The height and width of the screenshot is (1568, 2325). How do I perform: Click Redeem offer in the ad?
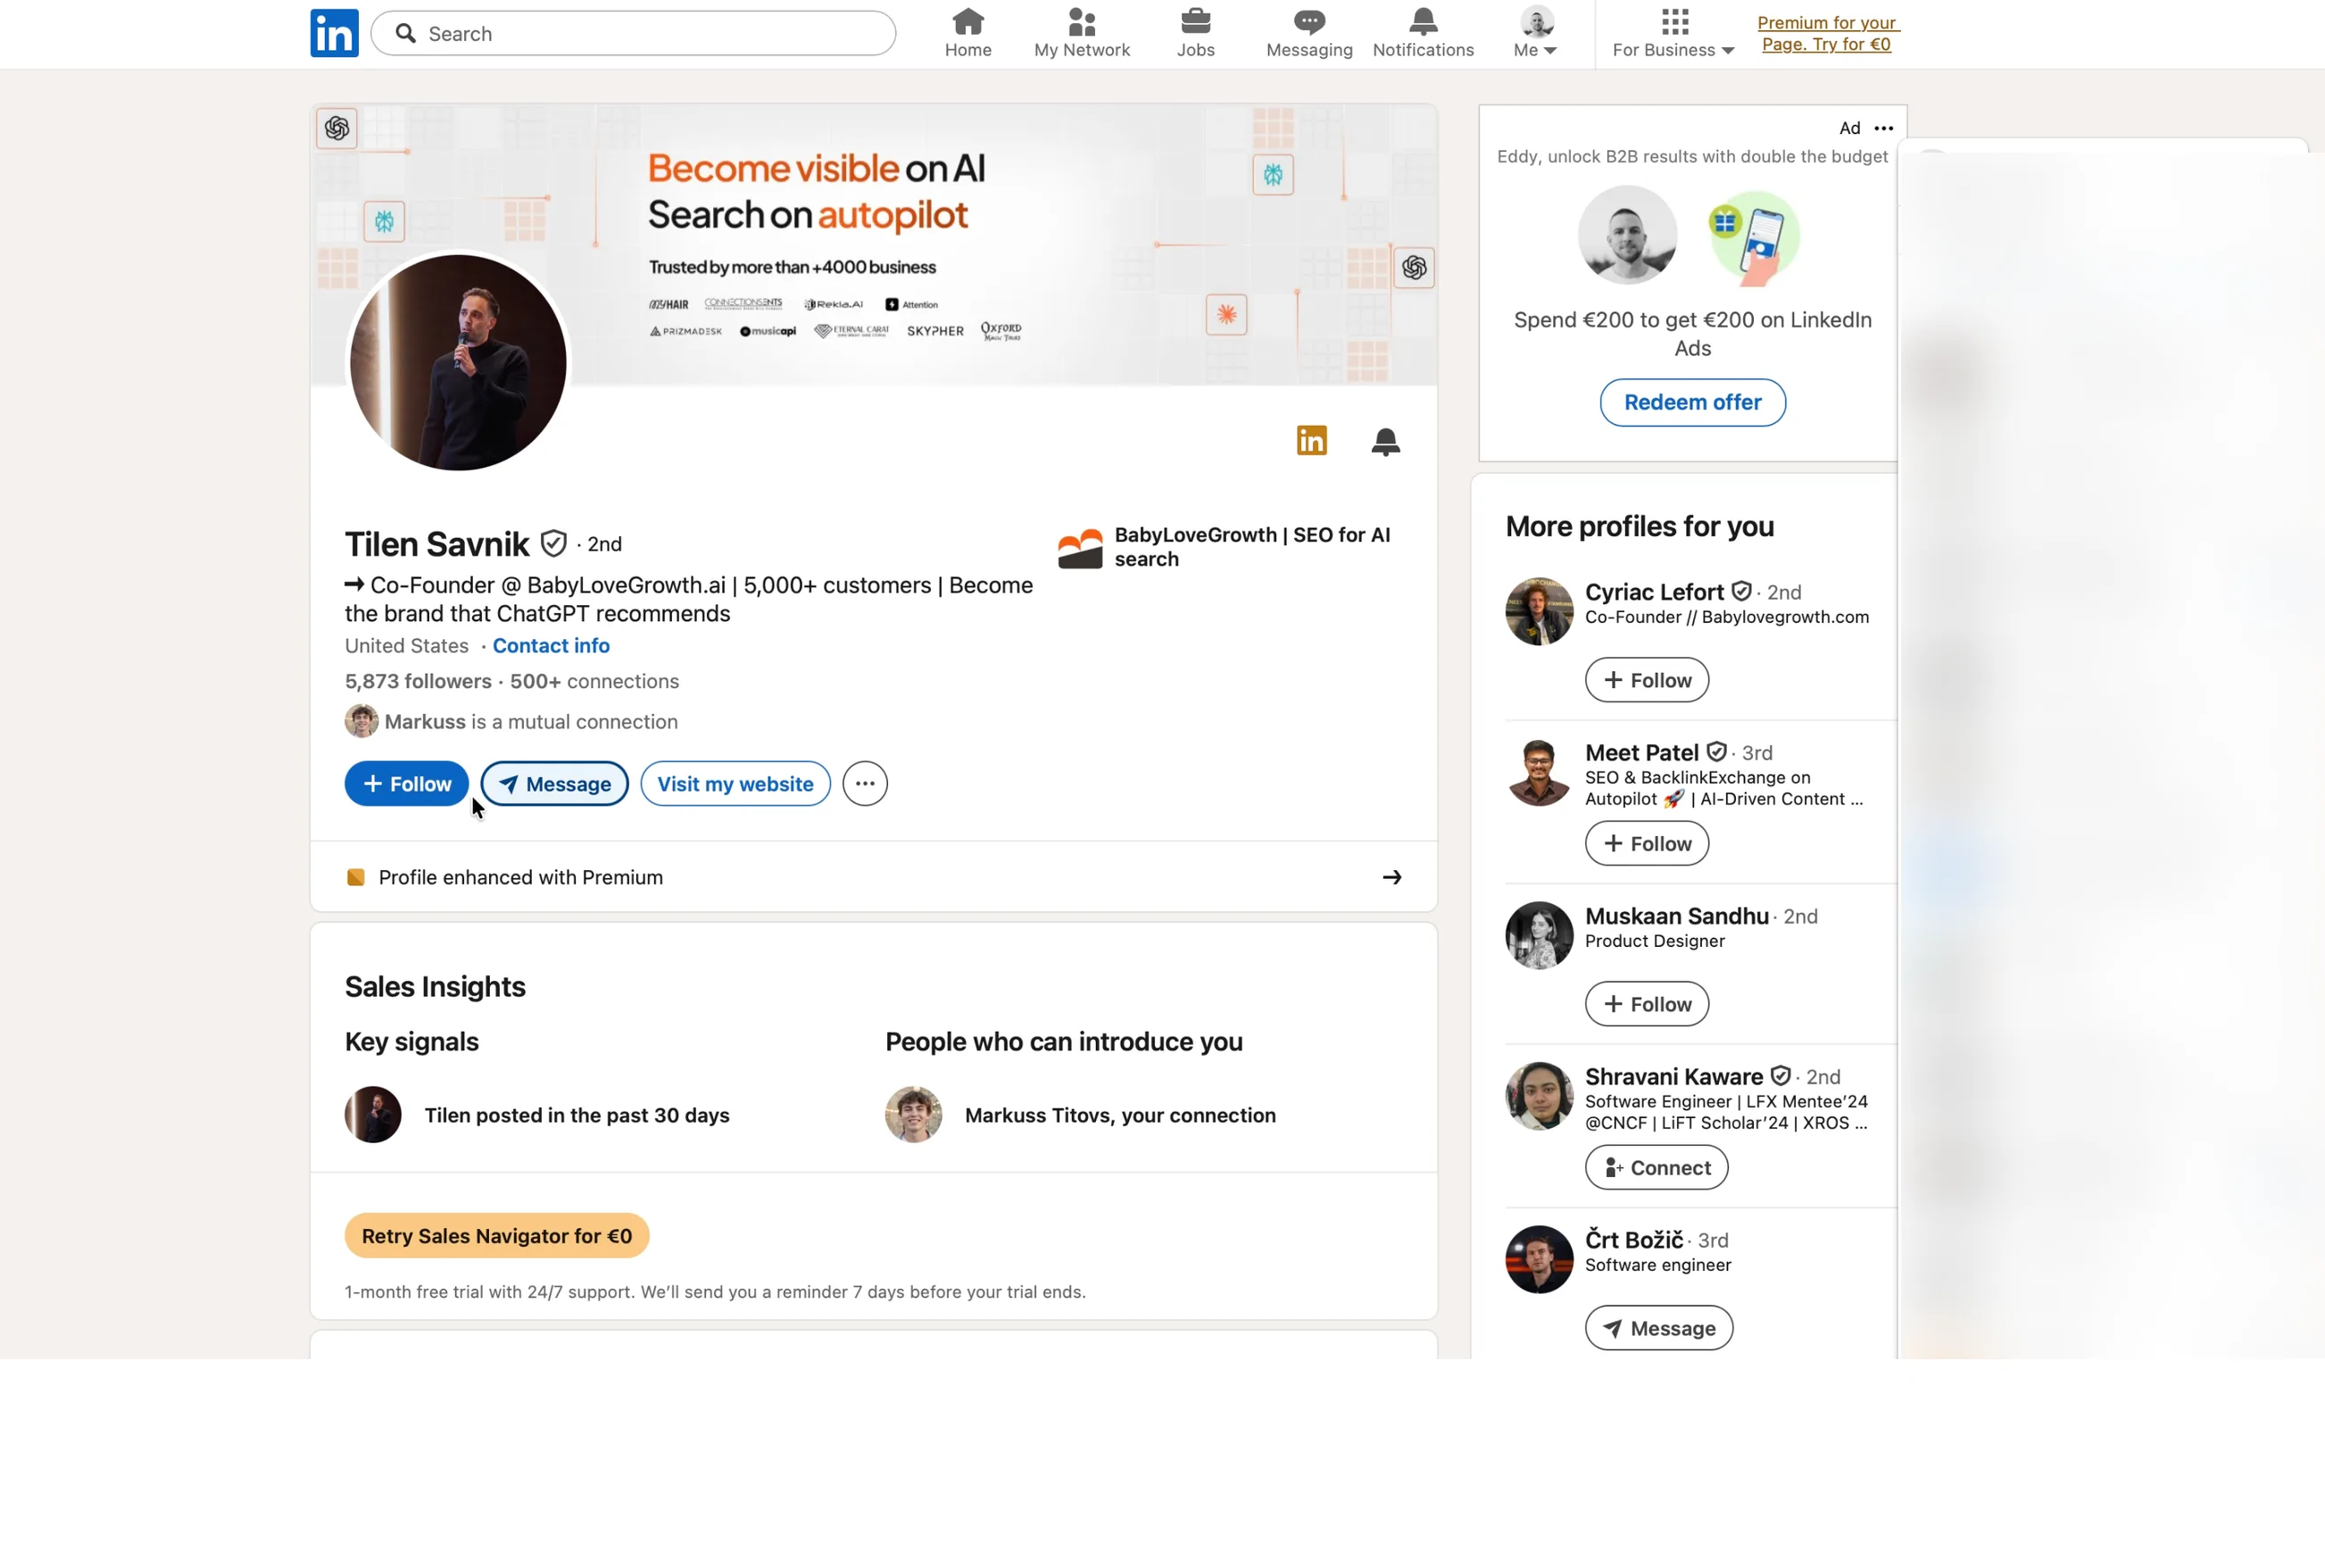tap(1692, 402)
